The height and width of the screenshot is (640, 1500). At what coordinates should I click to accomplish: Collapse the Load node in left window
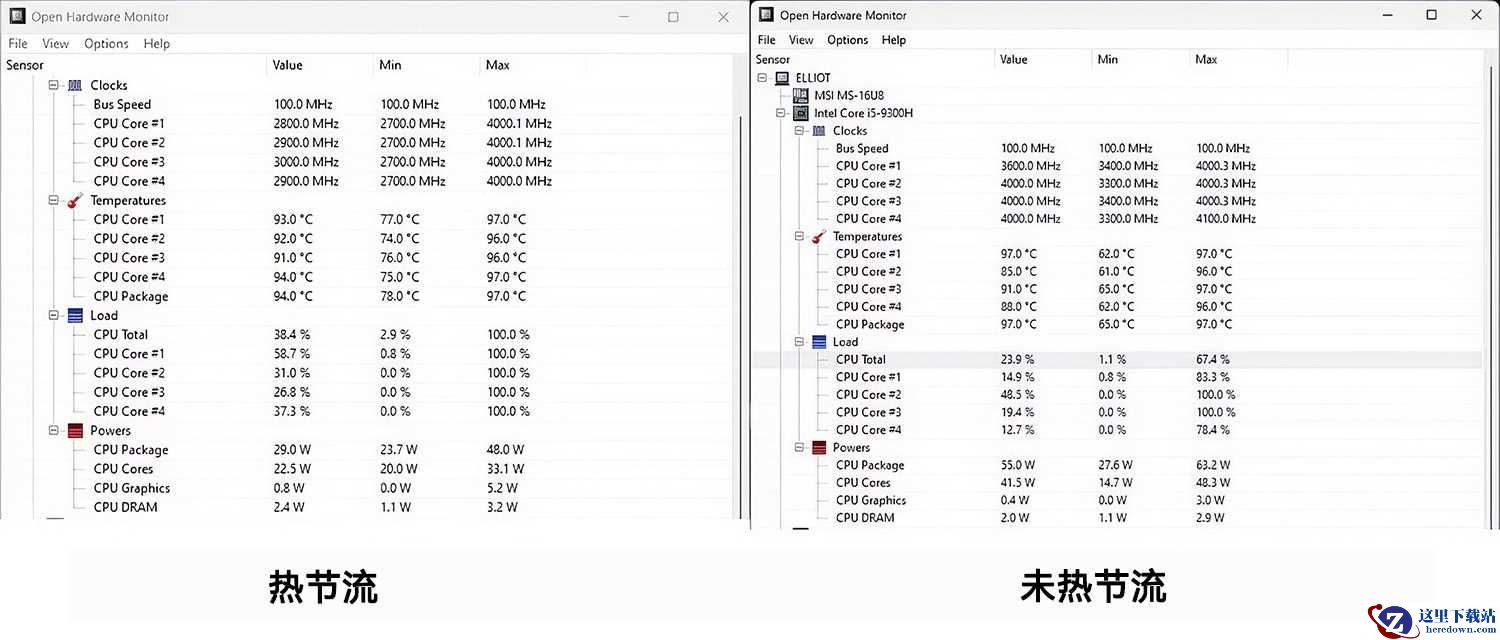[x=53, y=315]
